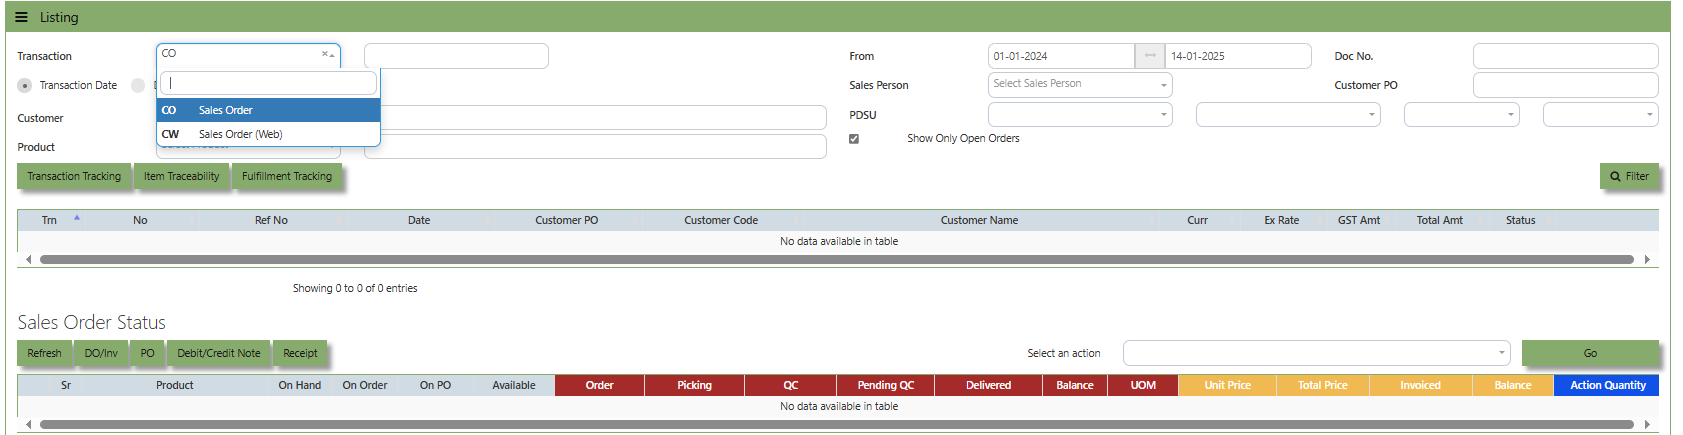Sort by the Date column header
1683x435 pixels.
click(x=419, y=220)
